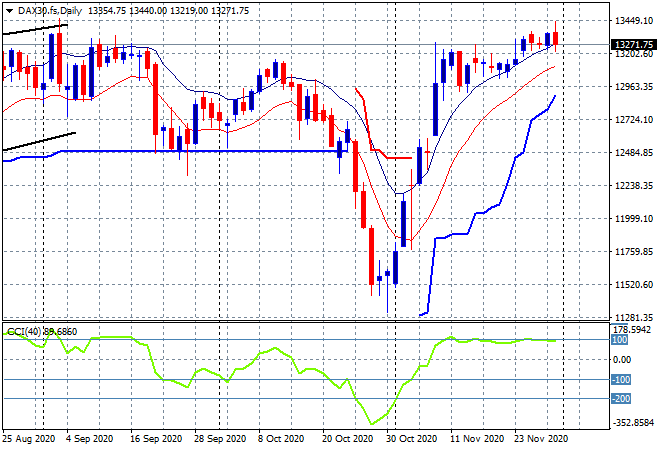Screen dimensions: 660x450
Task: Click the 25 Aug 2020 date marker
Action: [29, 439]
